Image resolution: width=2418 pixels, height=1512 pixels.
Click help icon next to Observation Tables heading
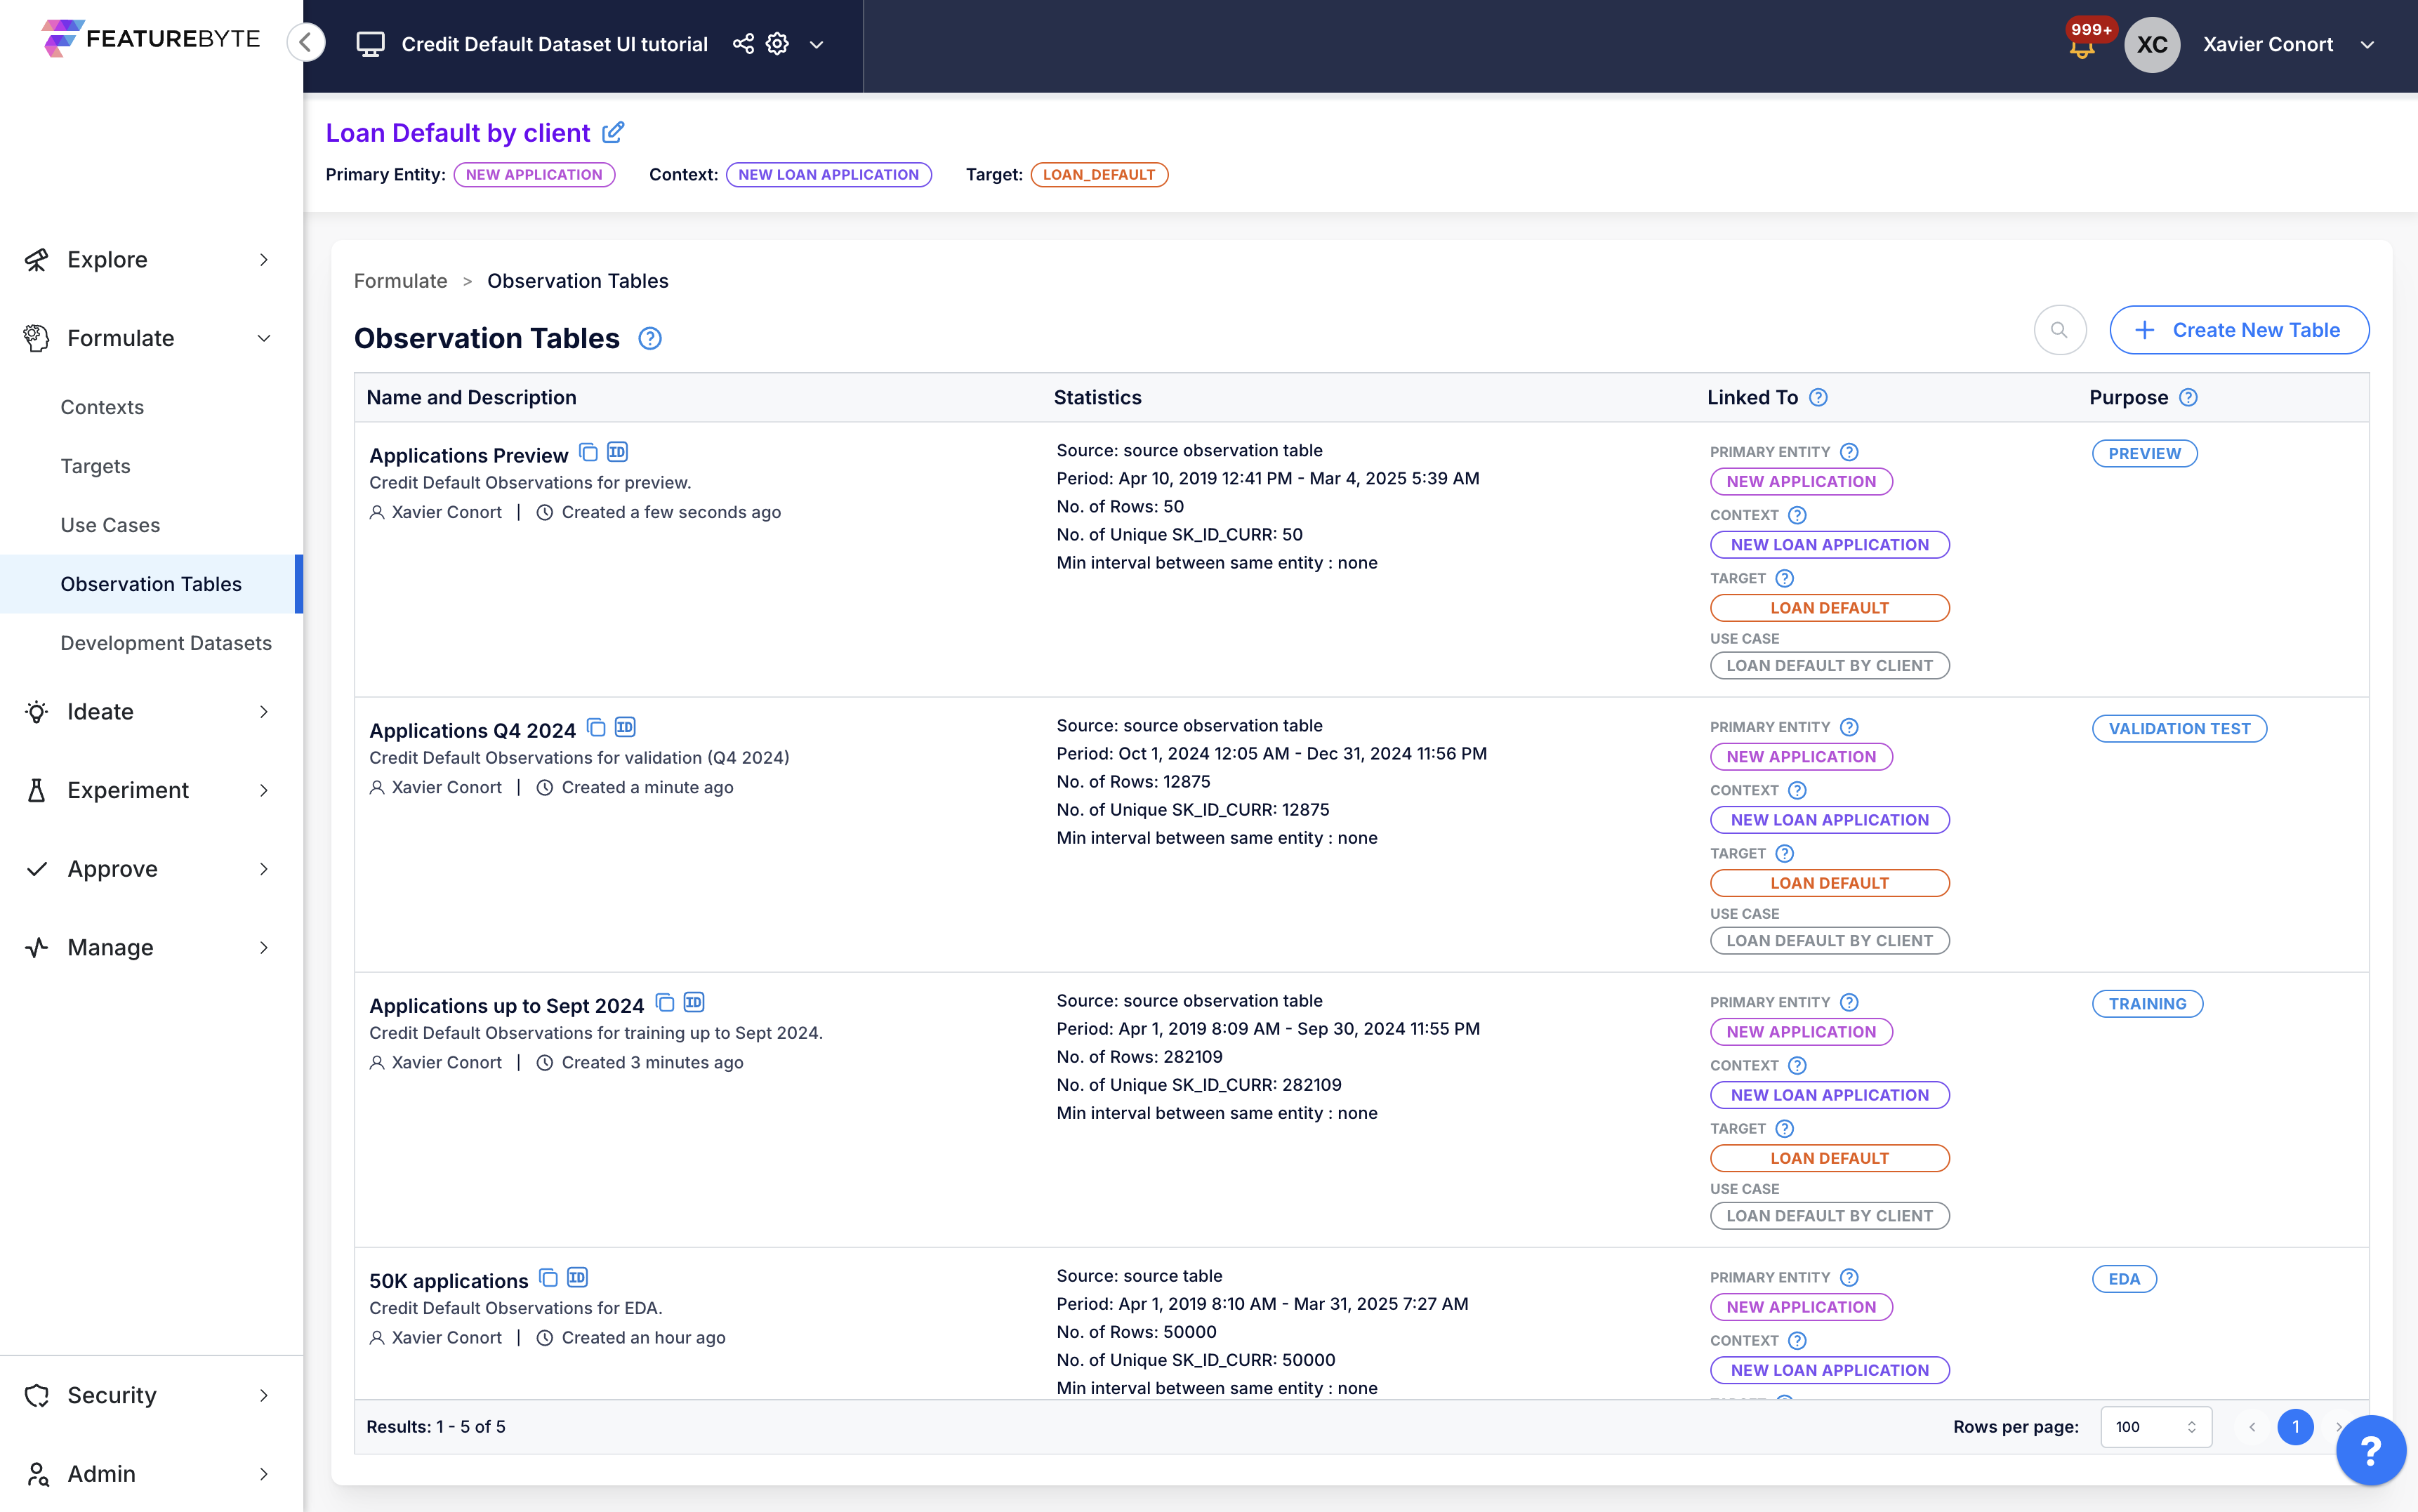(650, 339)
